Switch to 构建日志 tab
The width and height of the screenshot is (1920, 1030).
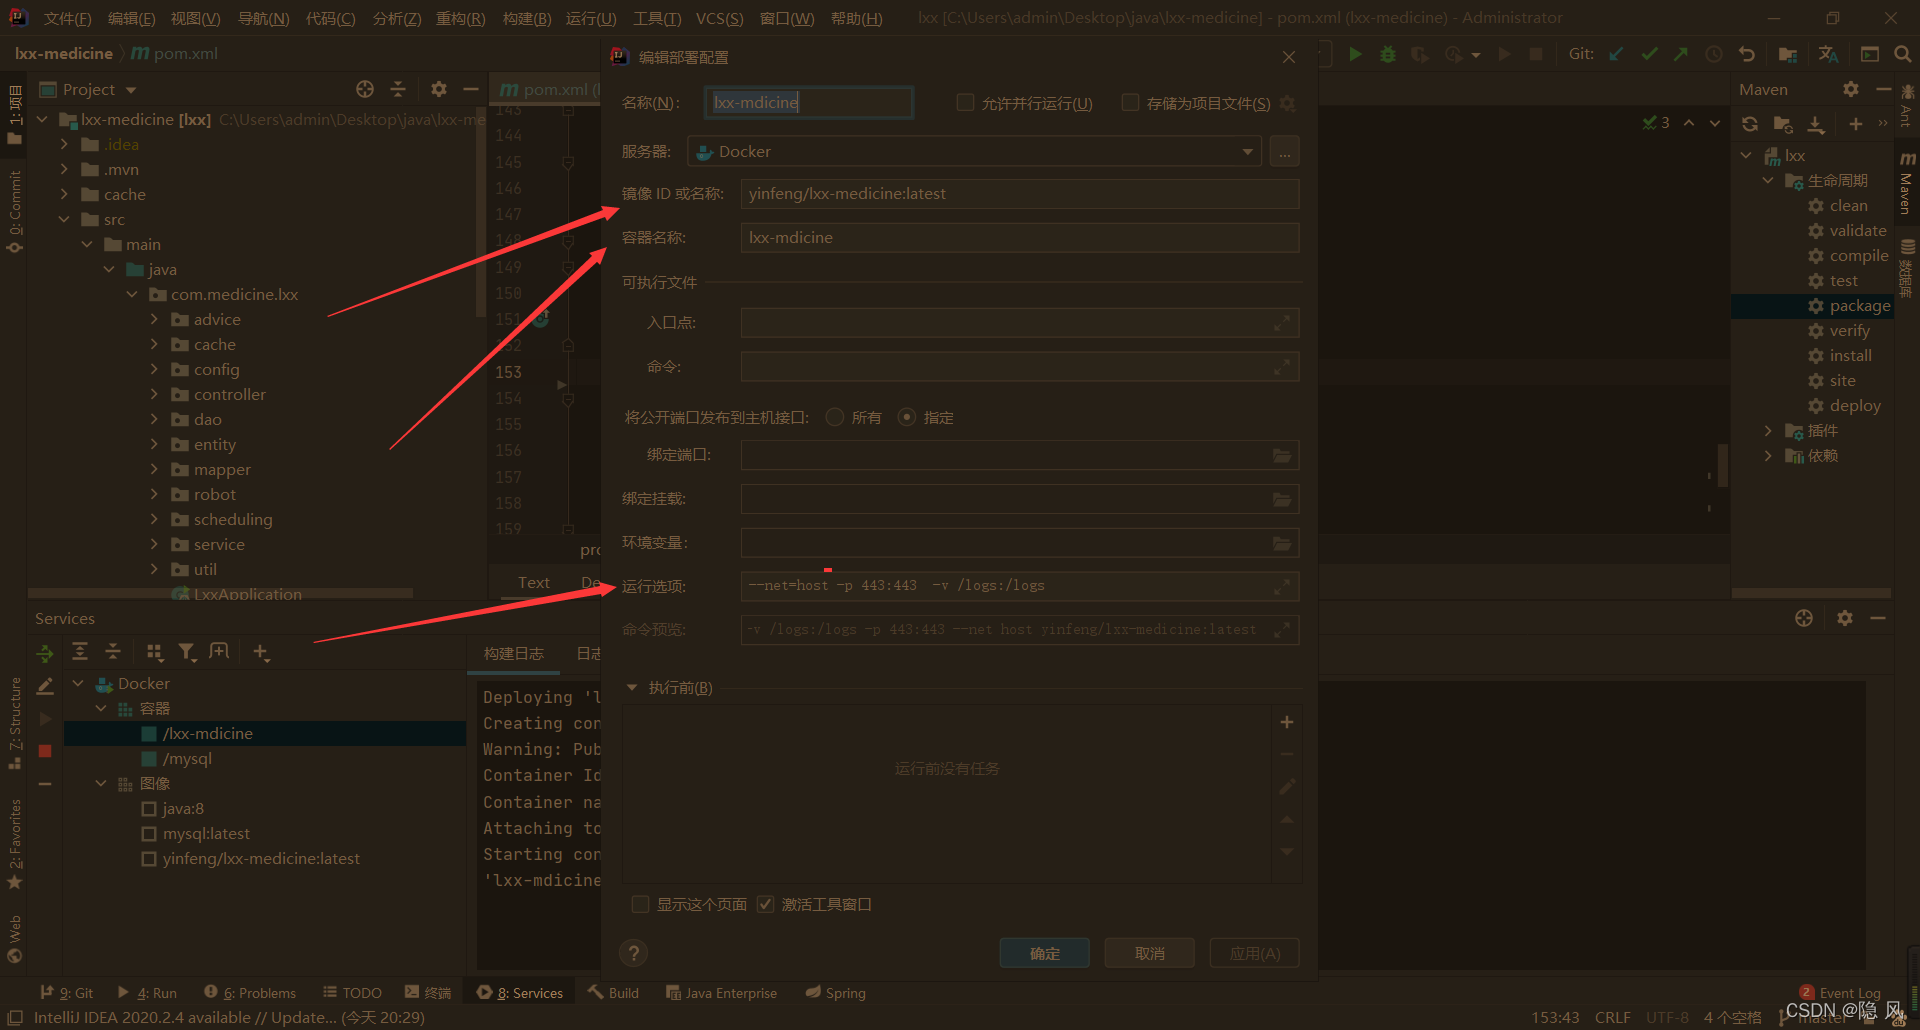(x=514, y=653)
